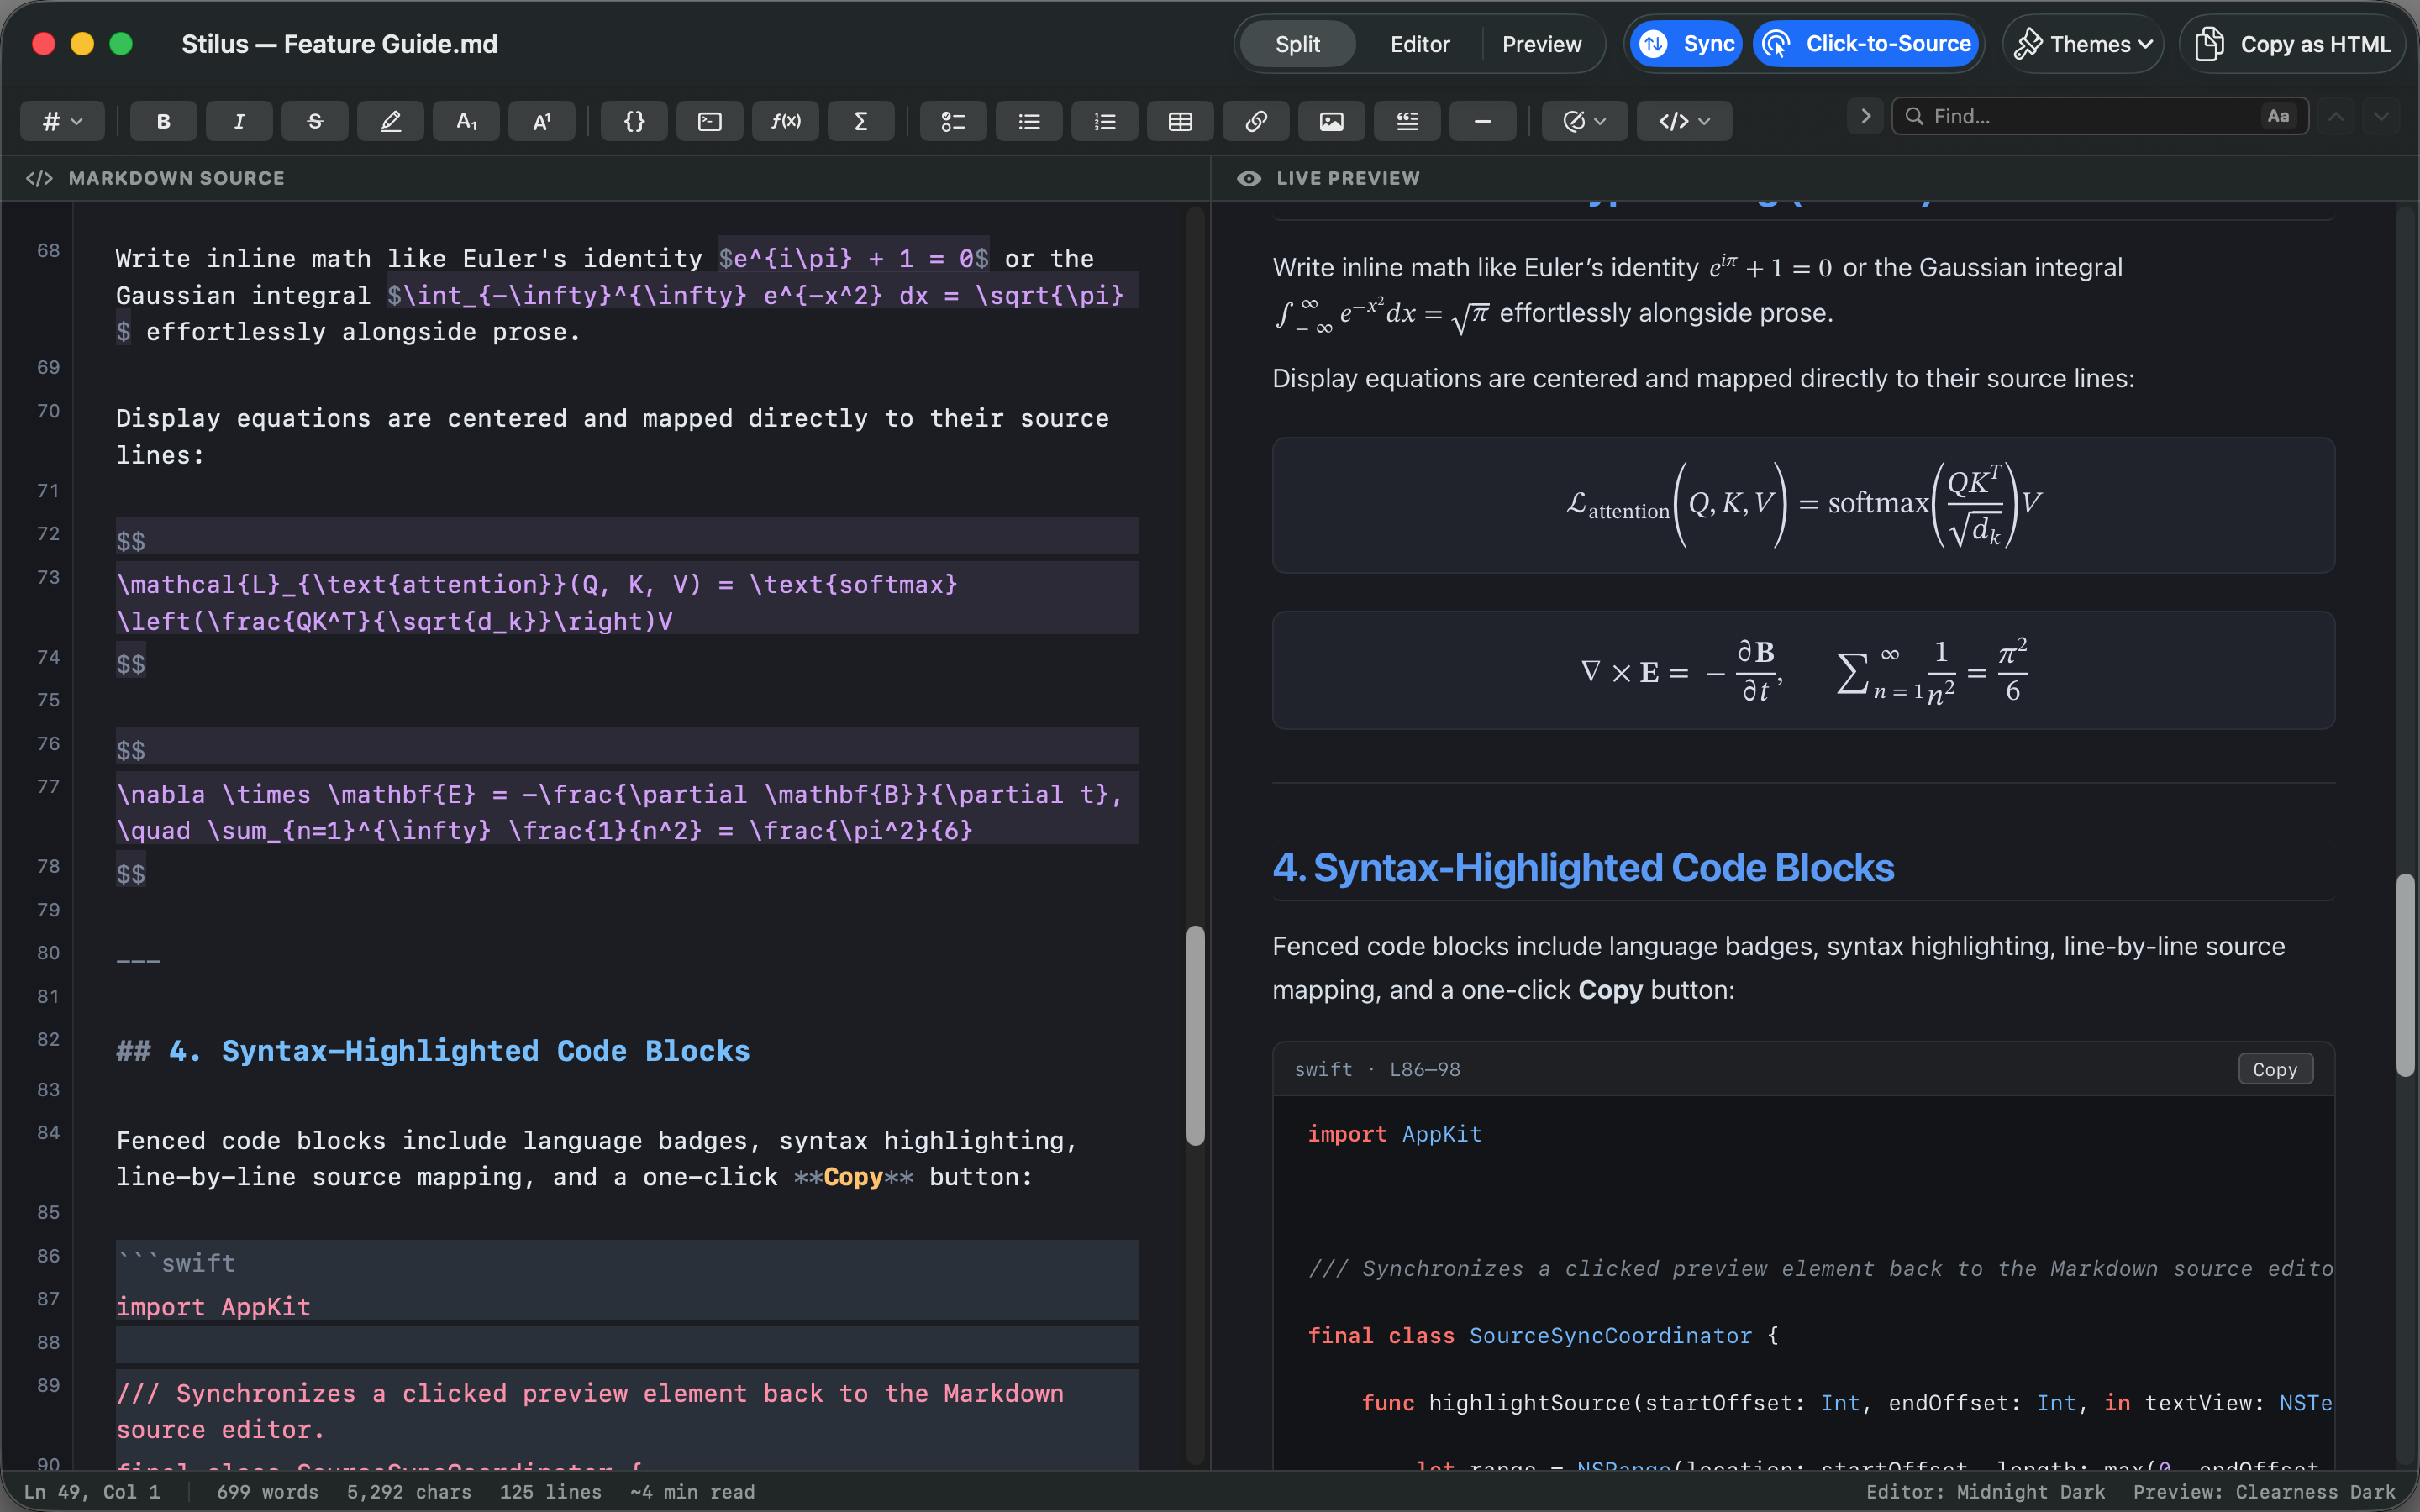
Task: Go to previous find result
Action: [2336, 116]
